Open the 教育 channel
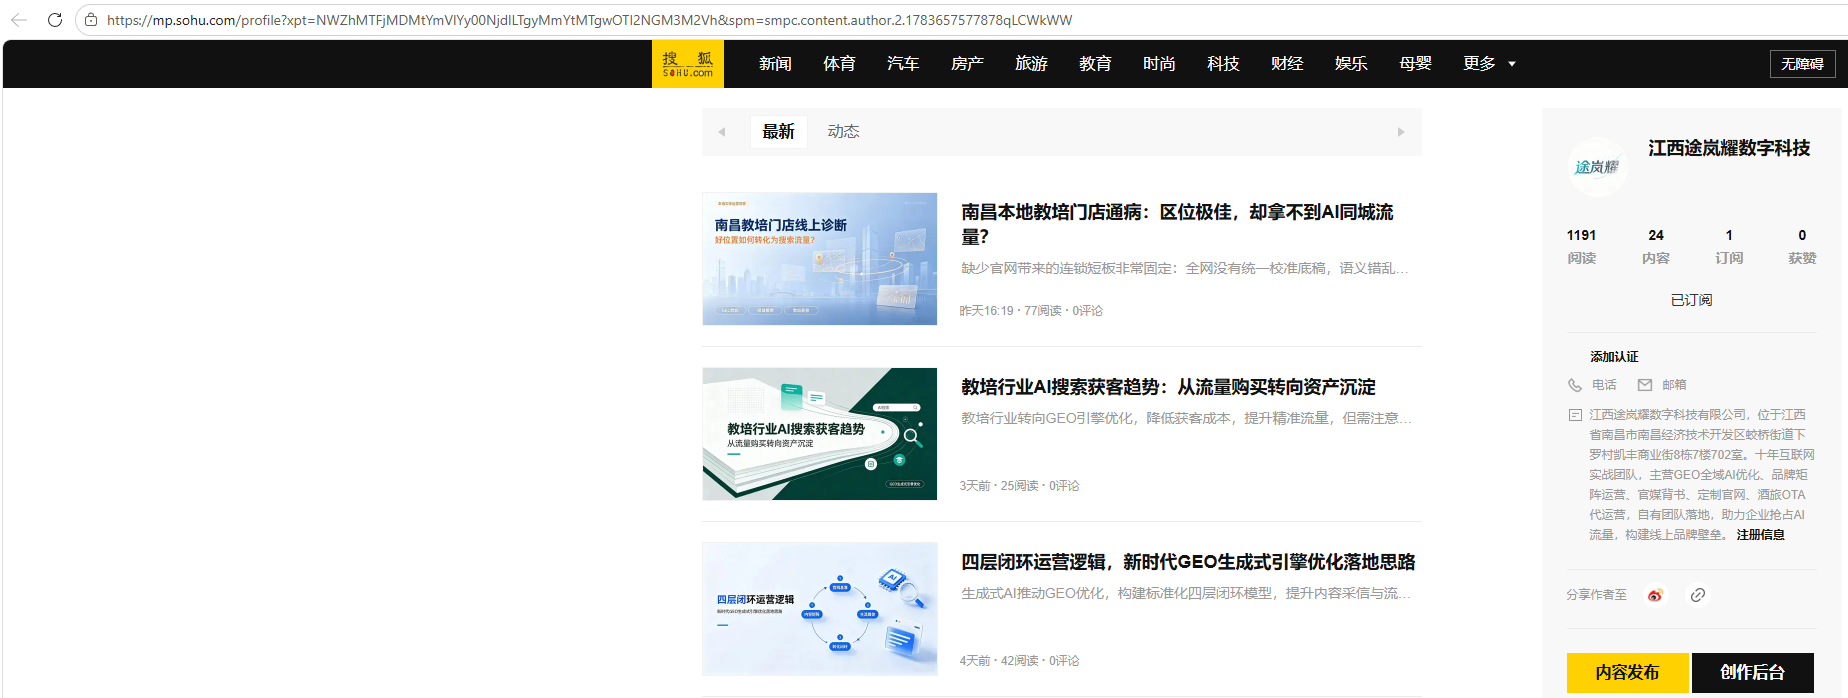 coord(1095,64)
